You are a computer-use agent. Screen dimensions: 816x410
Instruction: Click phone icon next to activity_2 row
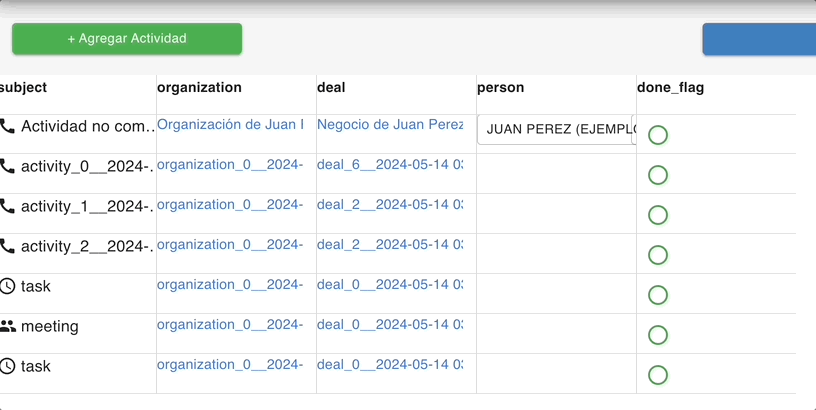pyautogui.click(x=8, y=246)
